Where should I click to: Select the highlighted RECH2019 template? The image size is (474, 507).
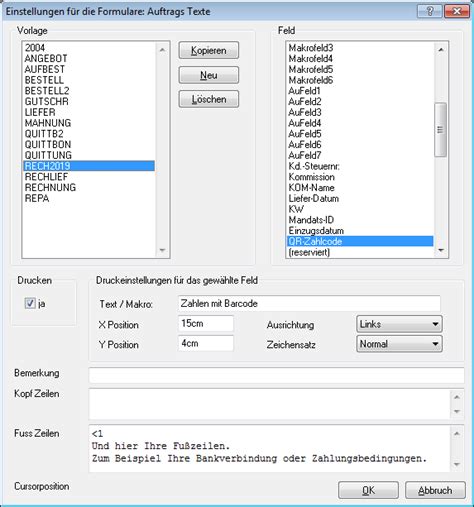click(x=89, y=166)
